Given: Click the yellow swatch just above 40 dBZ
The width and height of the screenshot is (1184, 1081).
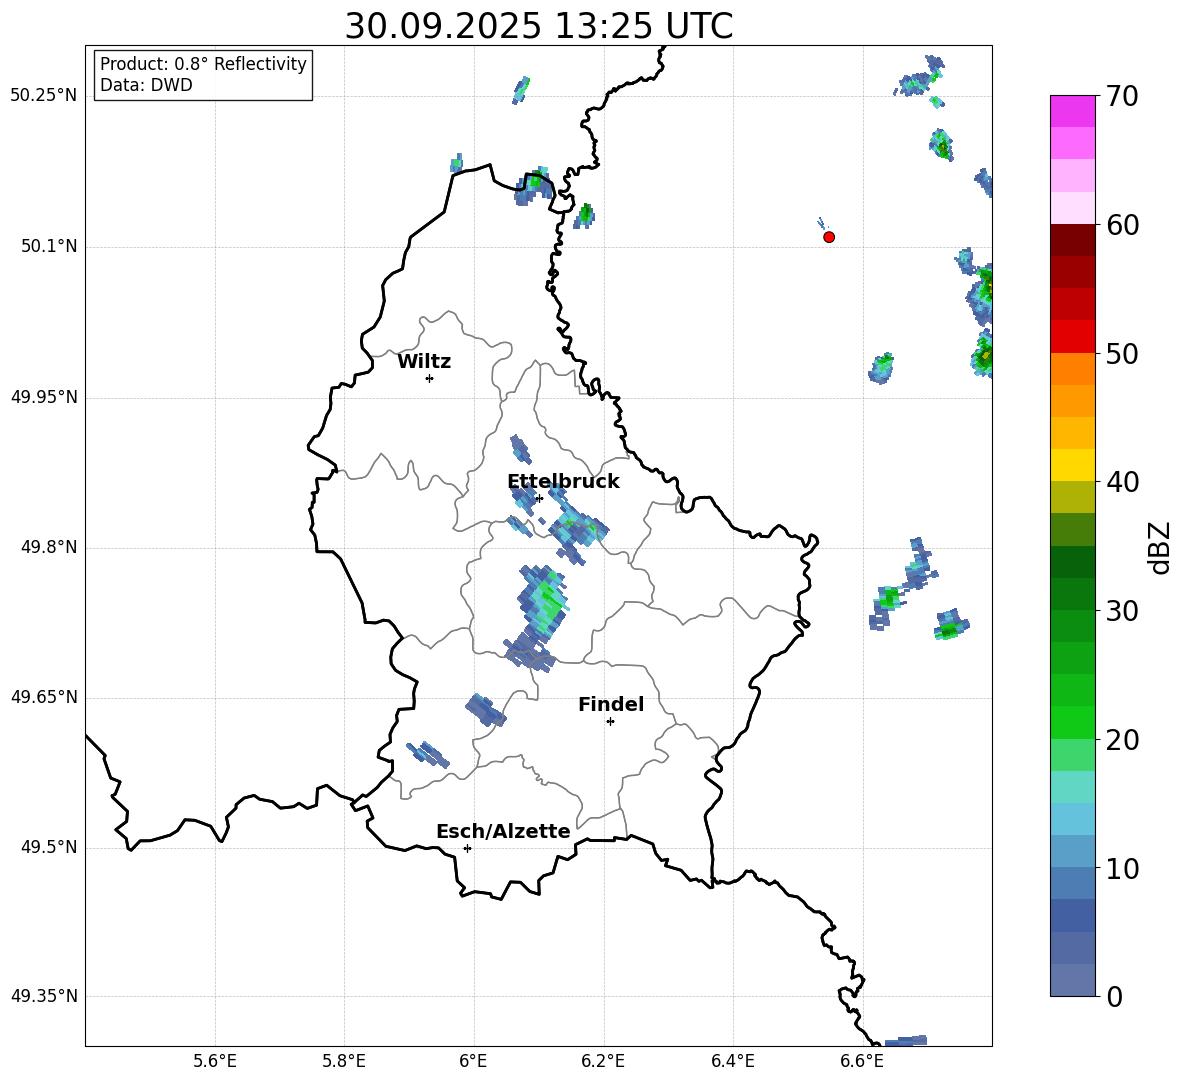Looking at the screenshot, I should pyautogui.click(x=1072, y=465).
